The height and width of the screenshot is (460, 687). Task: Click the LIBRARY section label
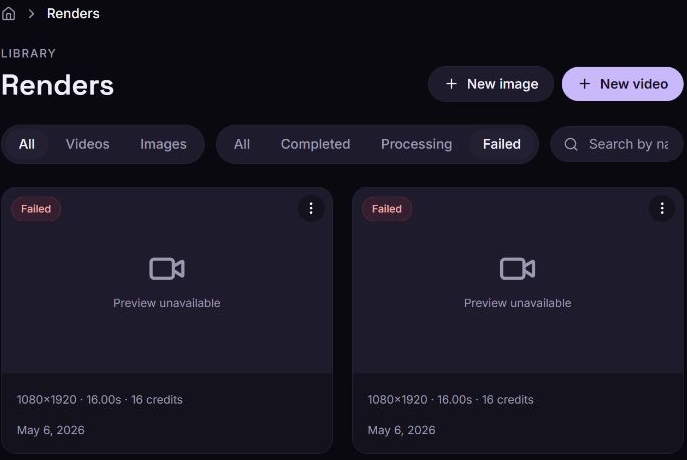28,53
